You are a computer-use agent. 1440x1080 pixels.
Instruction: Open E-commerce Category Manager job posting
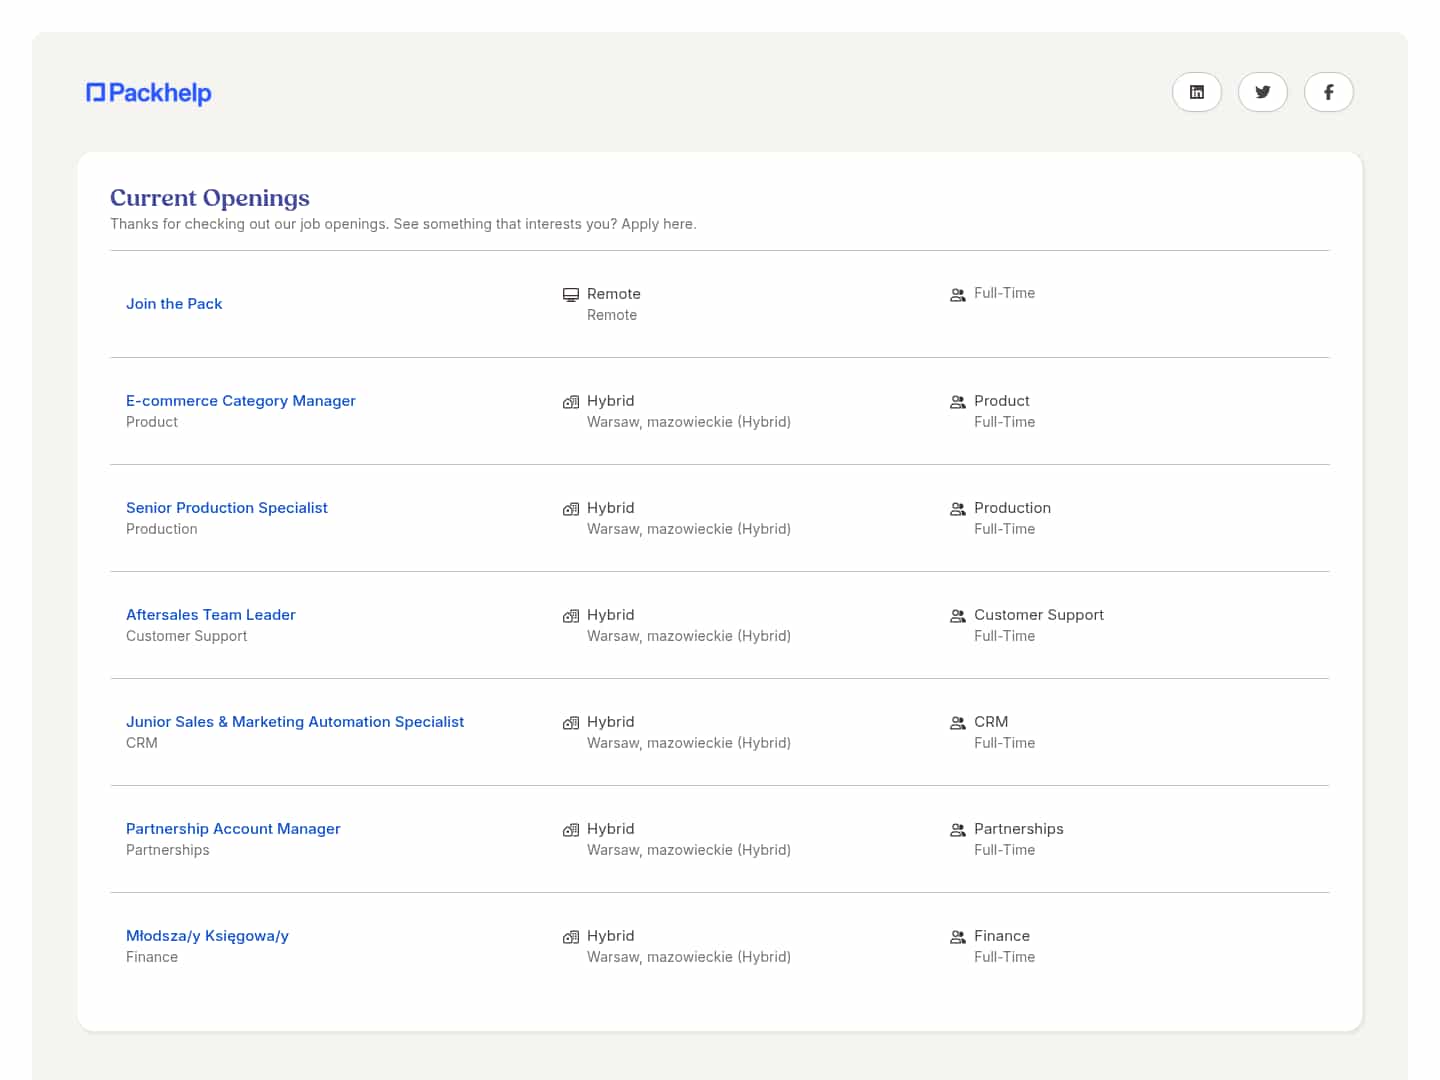coord(241,401)
